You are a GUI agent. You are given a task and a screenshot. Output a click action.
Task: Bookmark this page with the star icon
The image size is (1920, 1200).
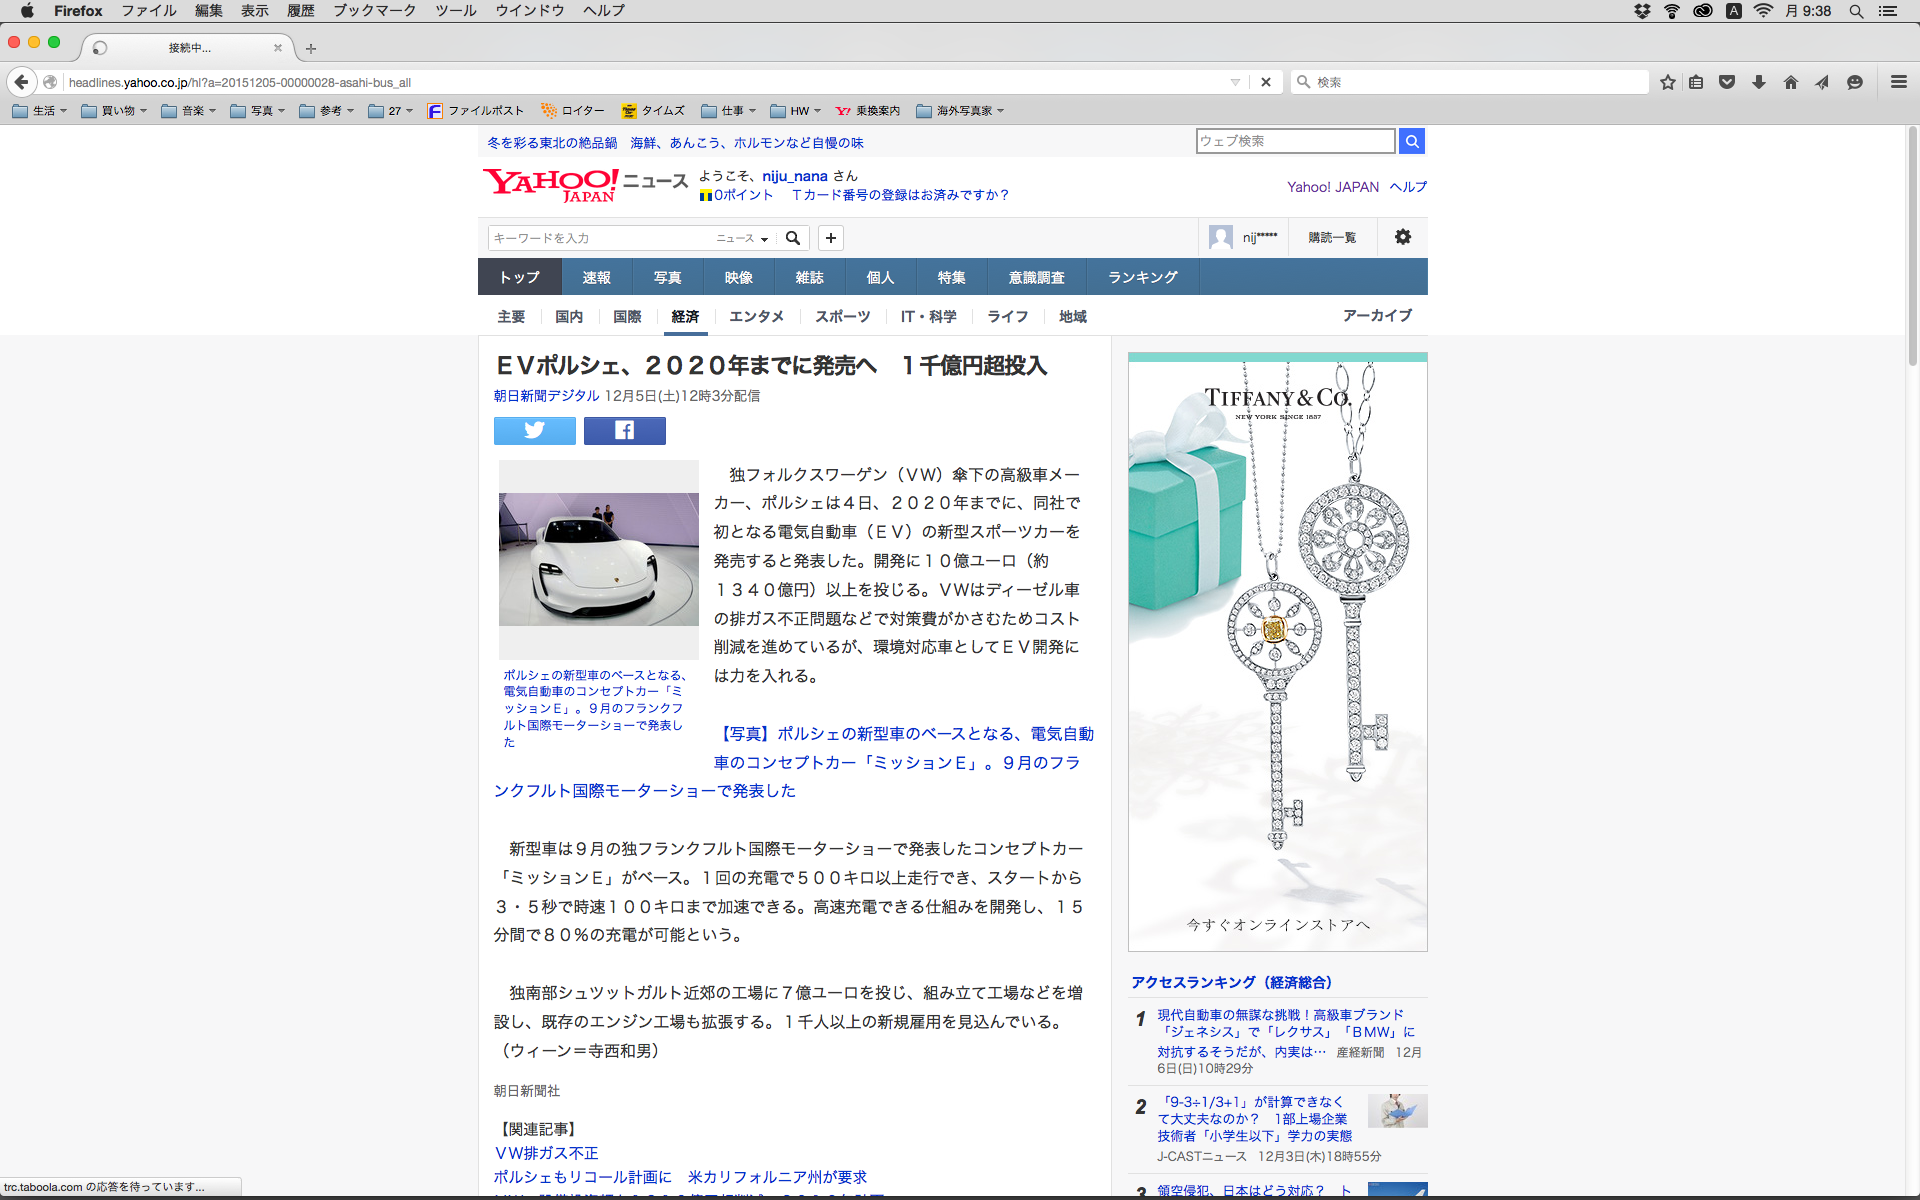coord(1667,82)
